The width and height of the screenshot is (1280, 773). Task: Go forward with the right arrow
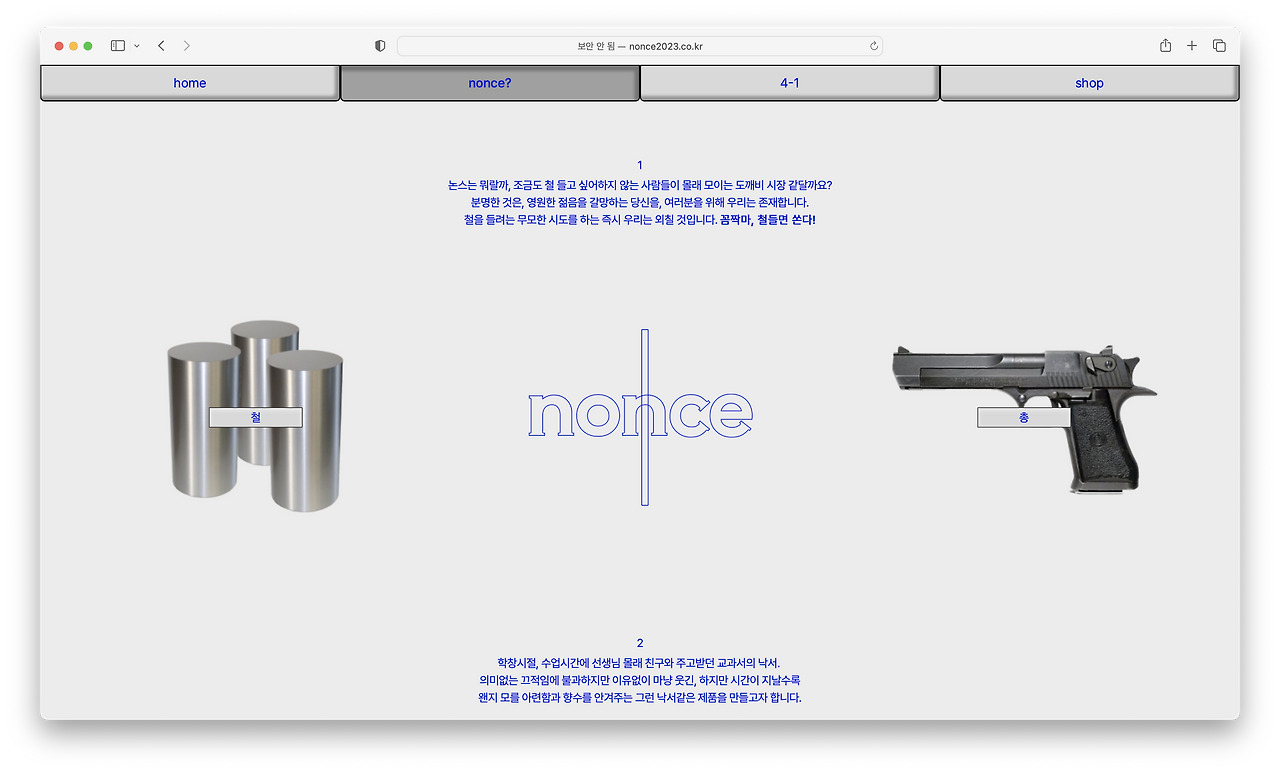click(x=187, y=46)
